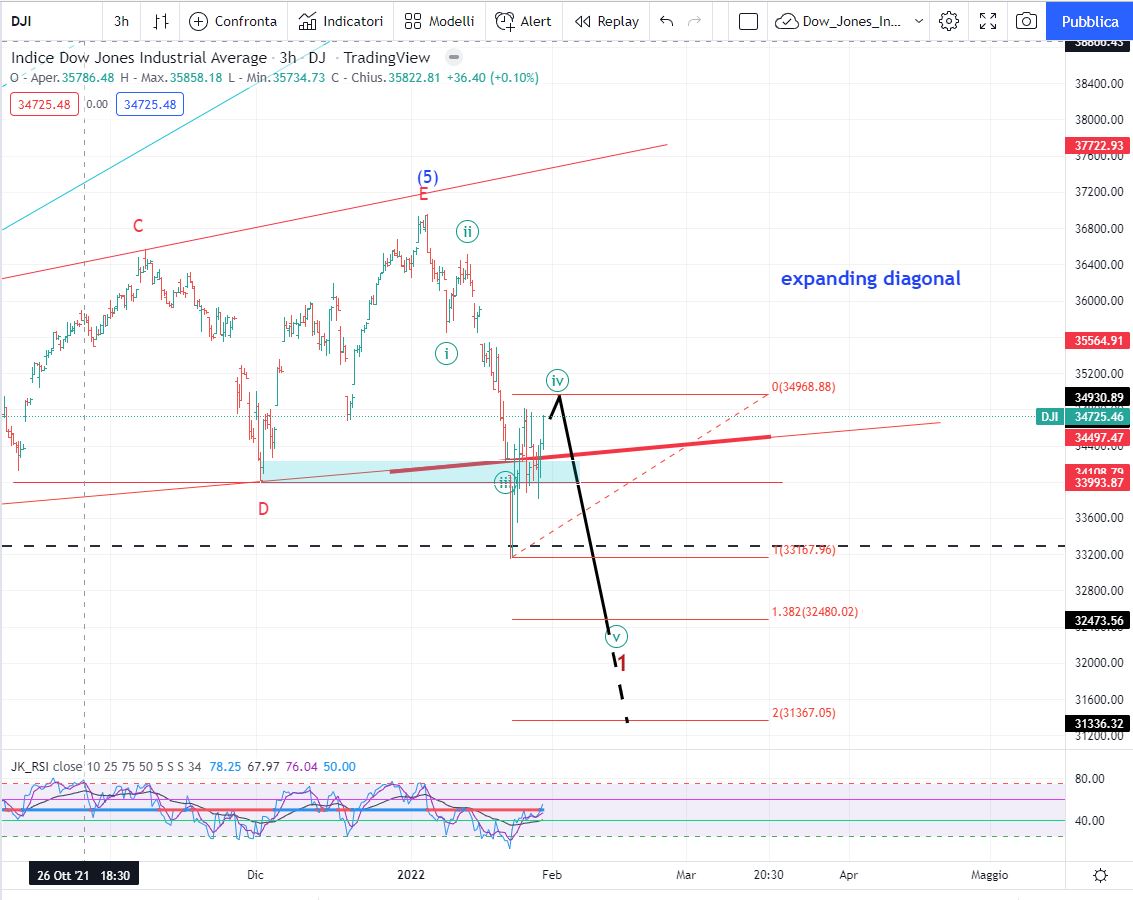Select the blue (5) wave label
This screenshot has width=1133, height=900.
click(x=428, y=177)
